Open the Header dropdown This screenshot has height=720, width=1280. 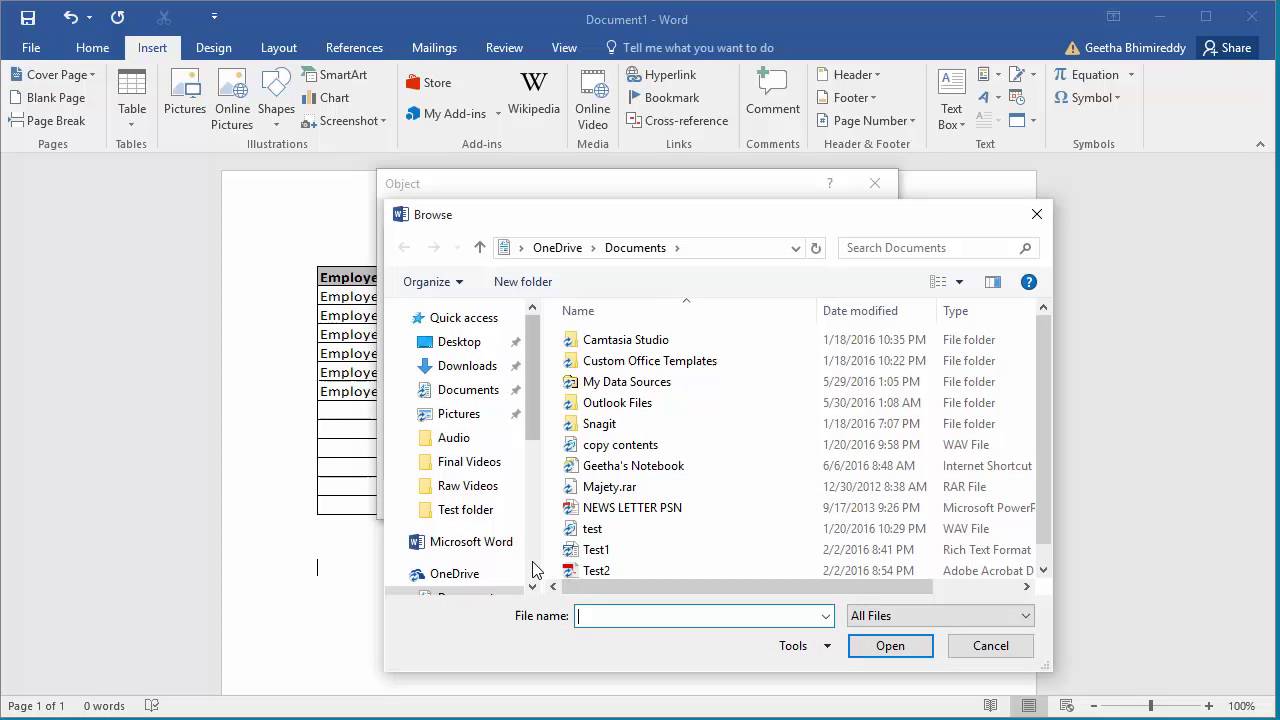coord(848,75)
